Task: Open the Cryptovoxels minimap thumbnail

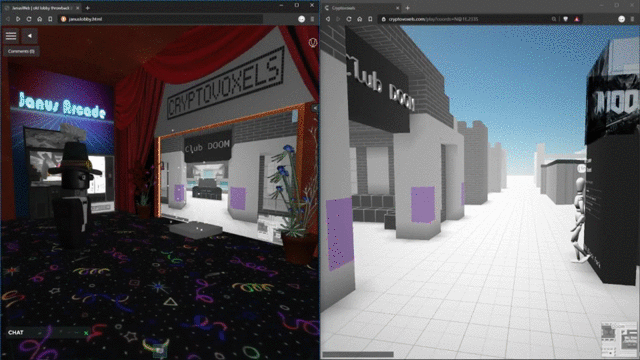Action: tap(619, 339)
